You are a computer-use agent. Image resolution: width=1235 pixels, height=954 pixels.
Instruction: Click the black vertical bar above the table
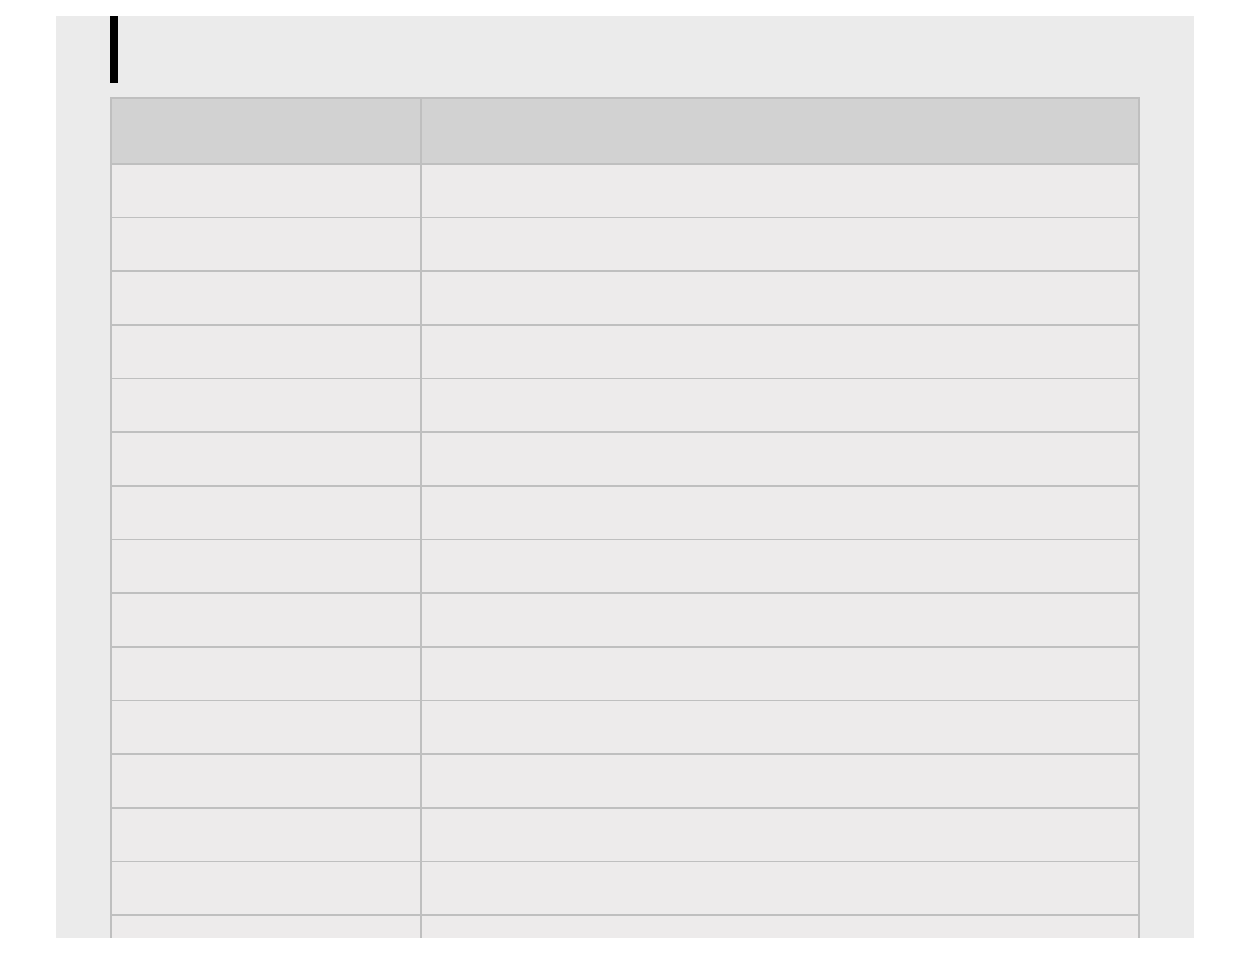114,49
